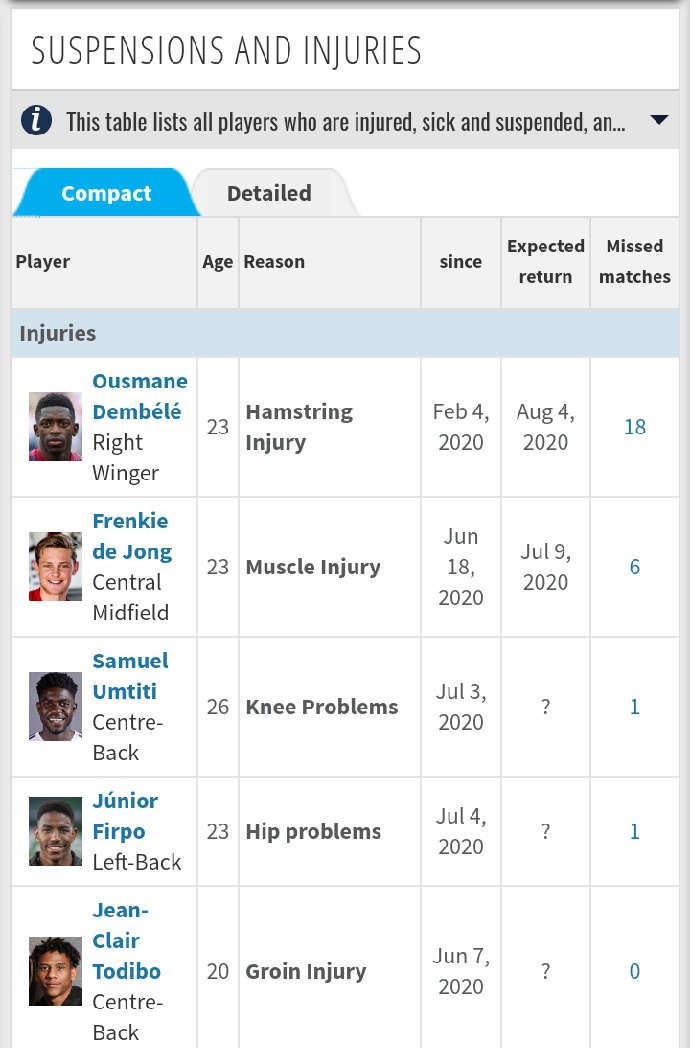
Task: Open Dembélé's 18 missed matches link
Action: click(x=635, y=427)
